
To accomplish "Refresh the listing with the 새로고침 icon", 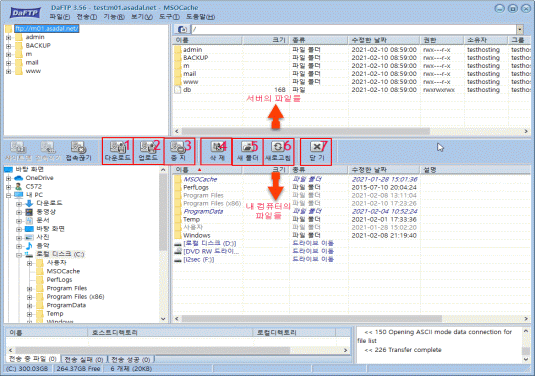I will (278, 151).
